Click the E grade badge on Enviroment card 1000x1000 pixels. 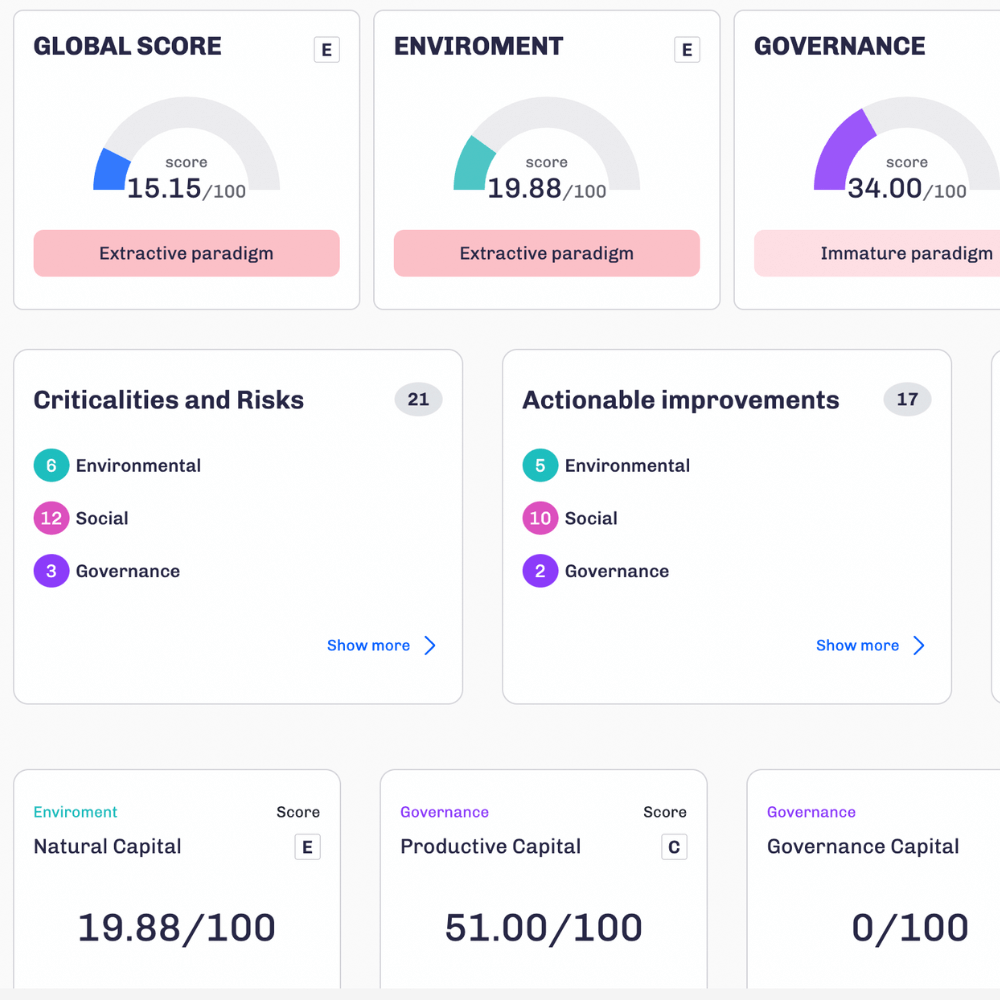pyautogui.click(x=687, y=50)
